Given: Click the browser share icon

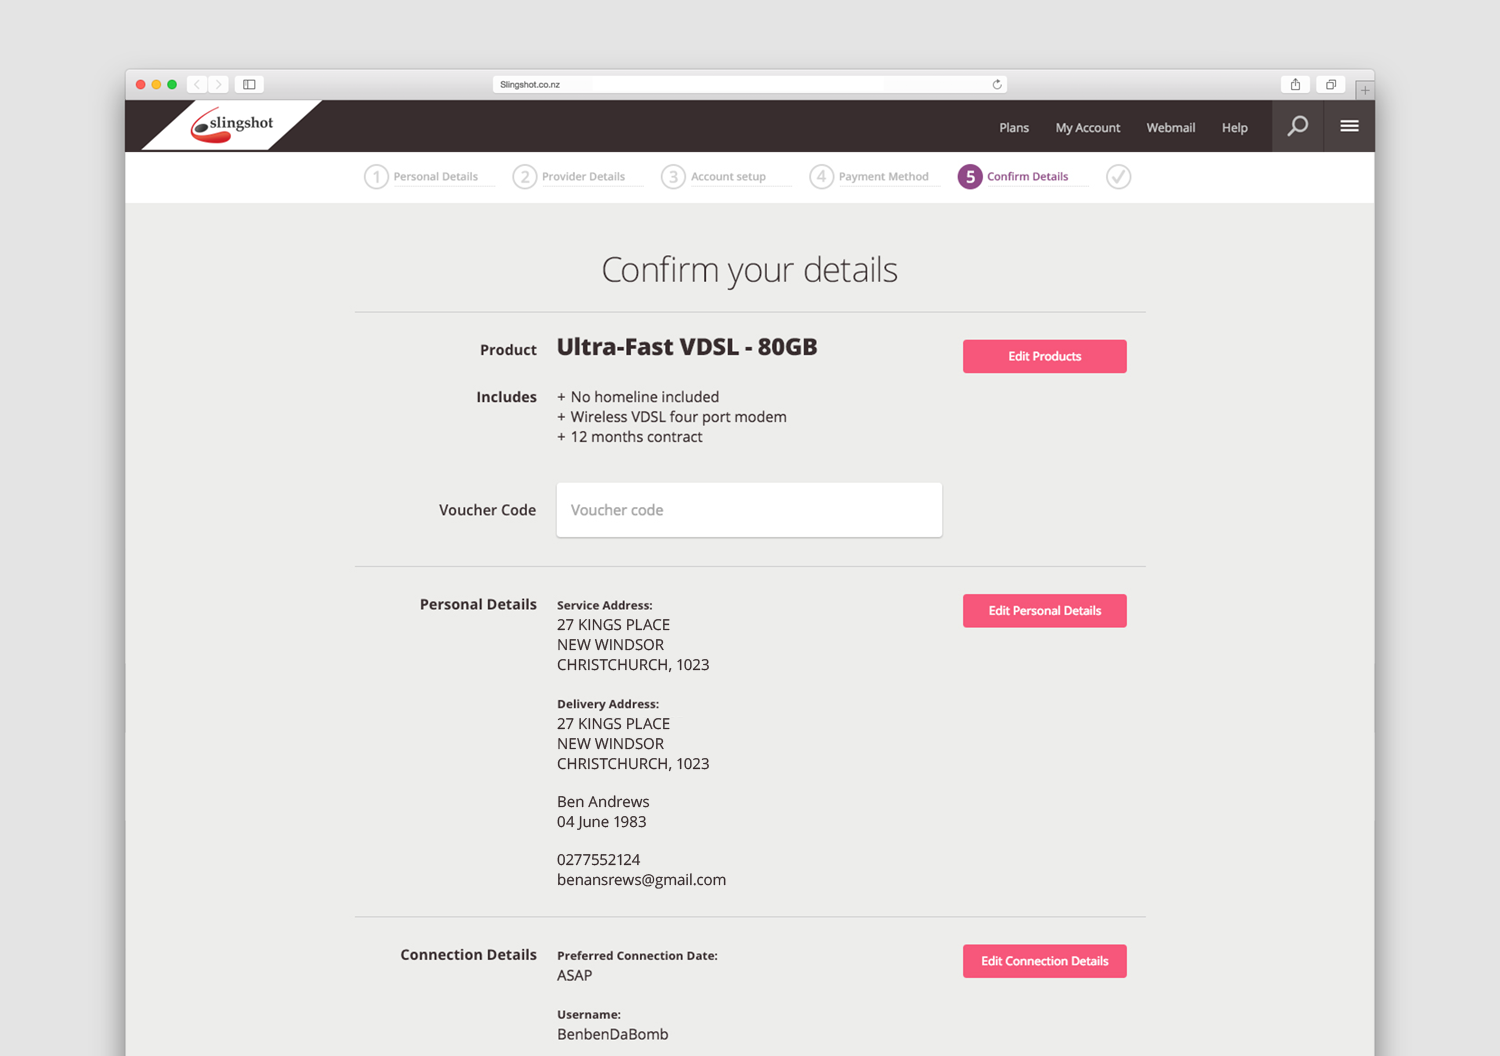Looking at the screenshot, I should pos(1295,85).
